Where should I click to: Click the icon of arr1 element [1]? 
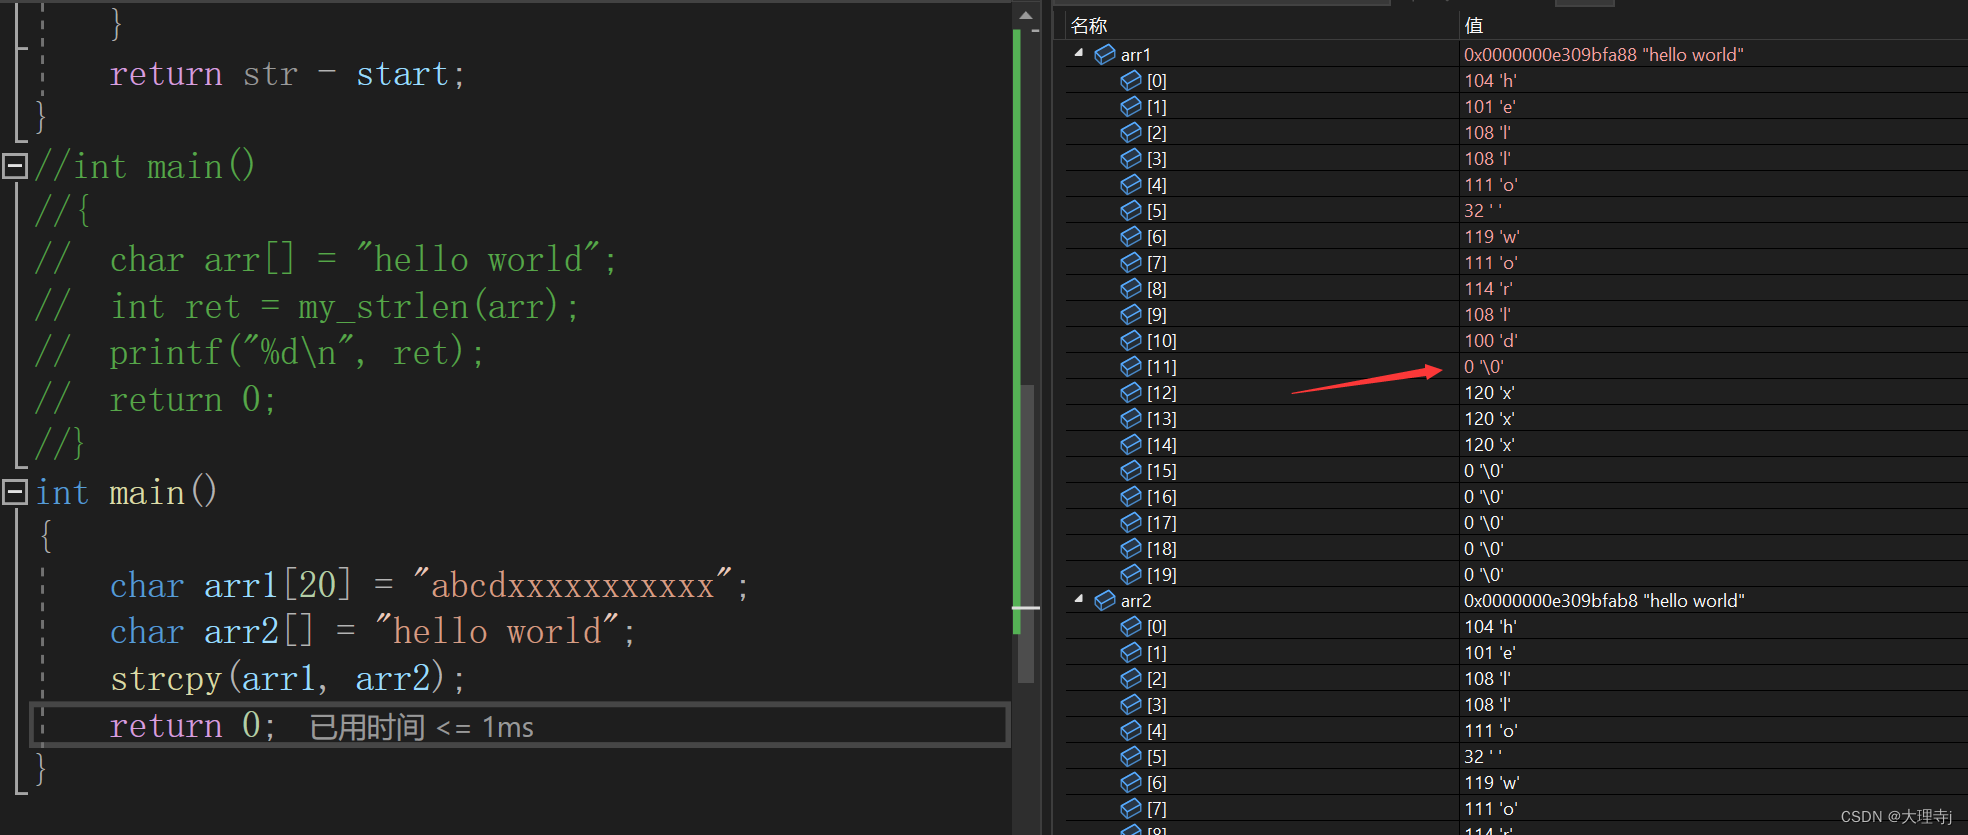tap(1131, 106)
